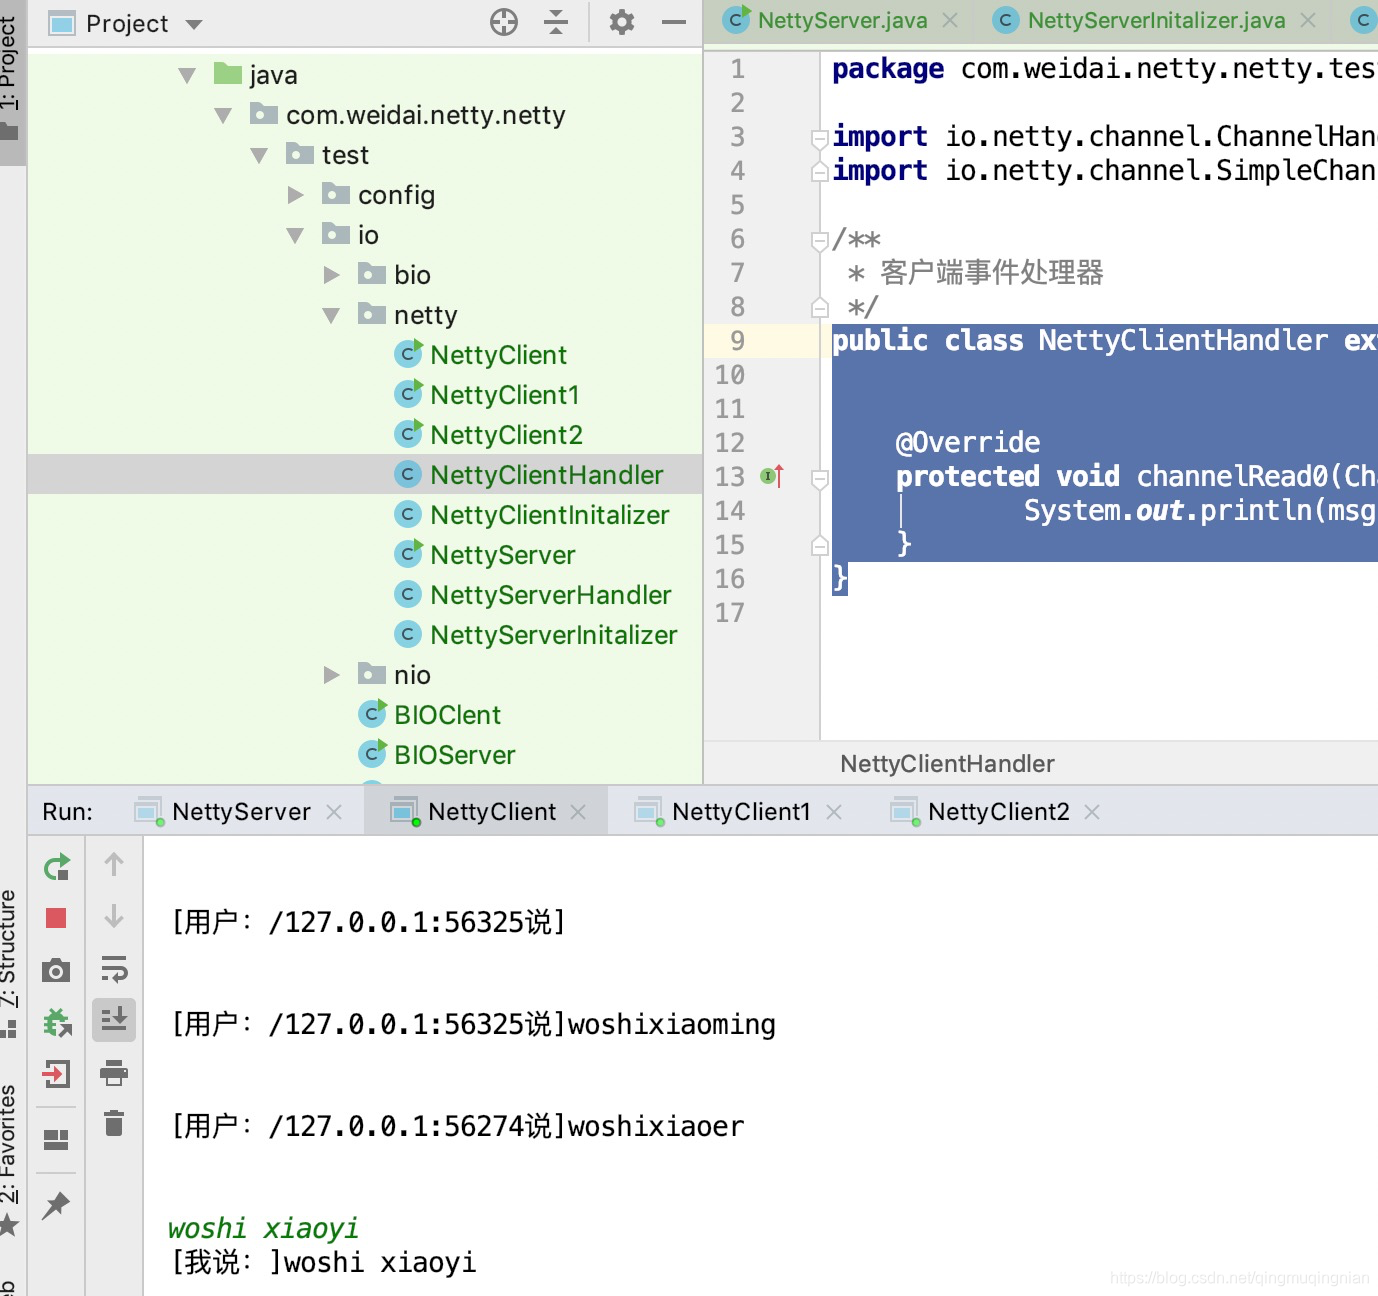Rerun NettyClient with green rerun icon
Viewport: 1378px width, 1296px height.
tap(57, 866)
